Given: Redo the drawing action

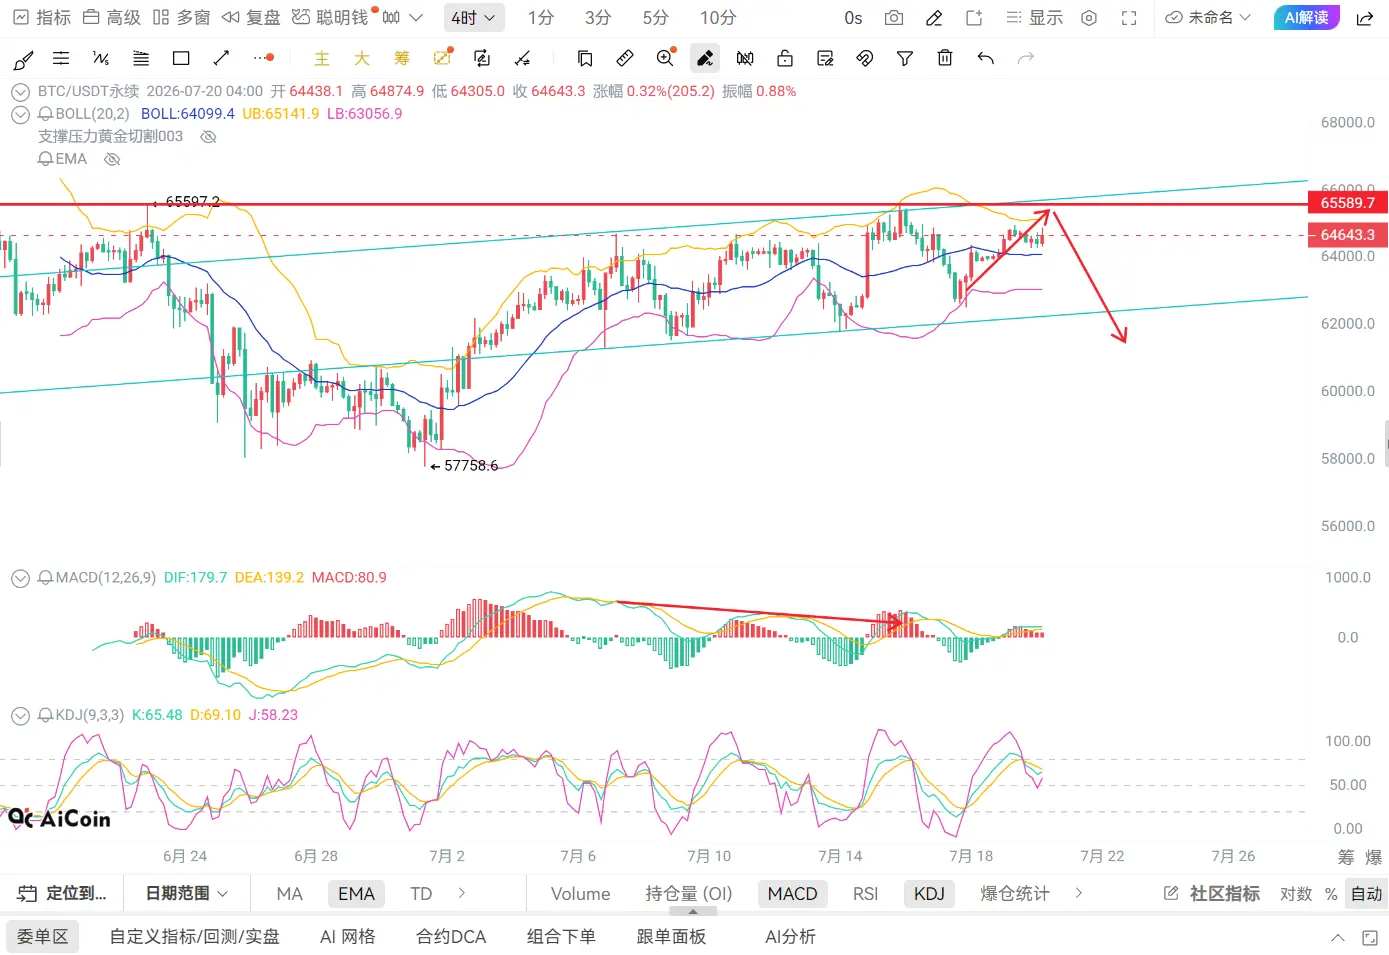Looking at the screenshot, I should coord(1025,59).
